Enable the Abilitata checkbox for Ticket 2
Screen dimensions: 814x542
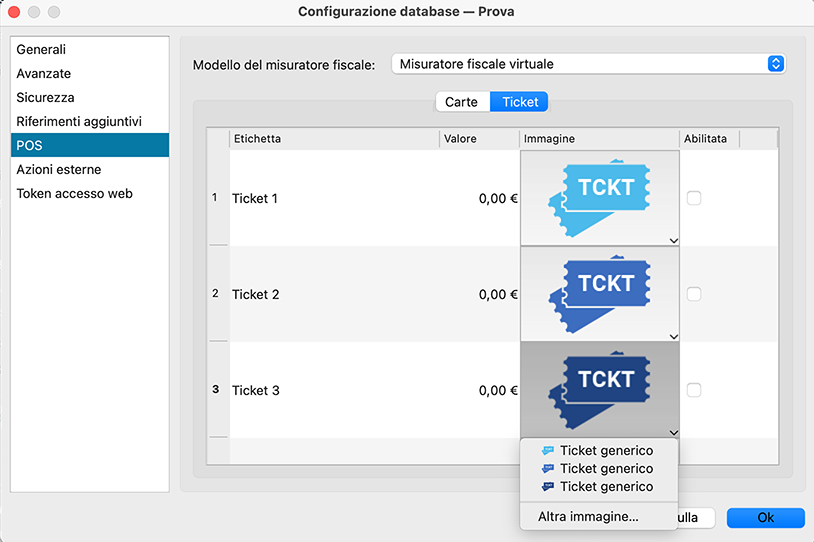tap(694, 294)
